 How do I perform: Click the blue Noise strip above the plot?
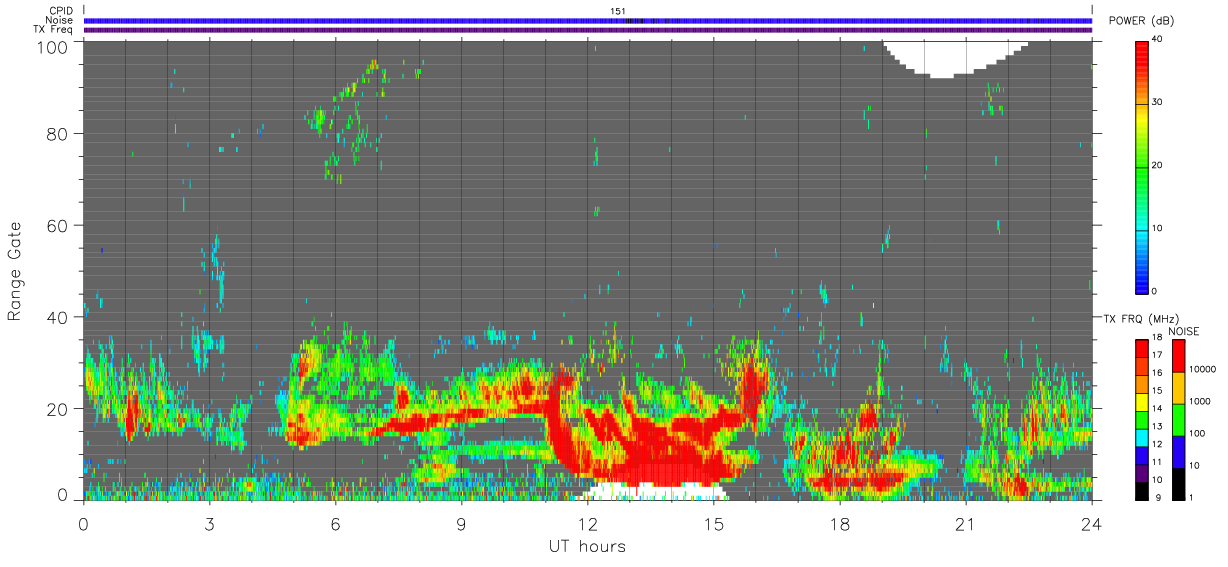pos(588,20)
